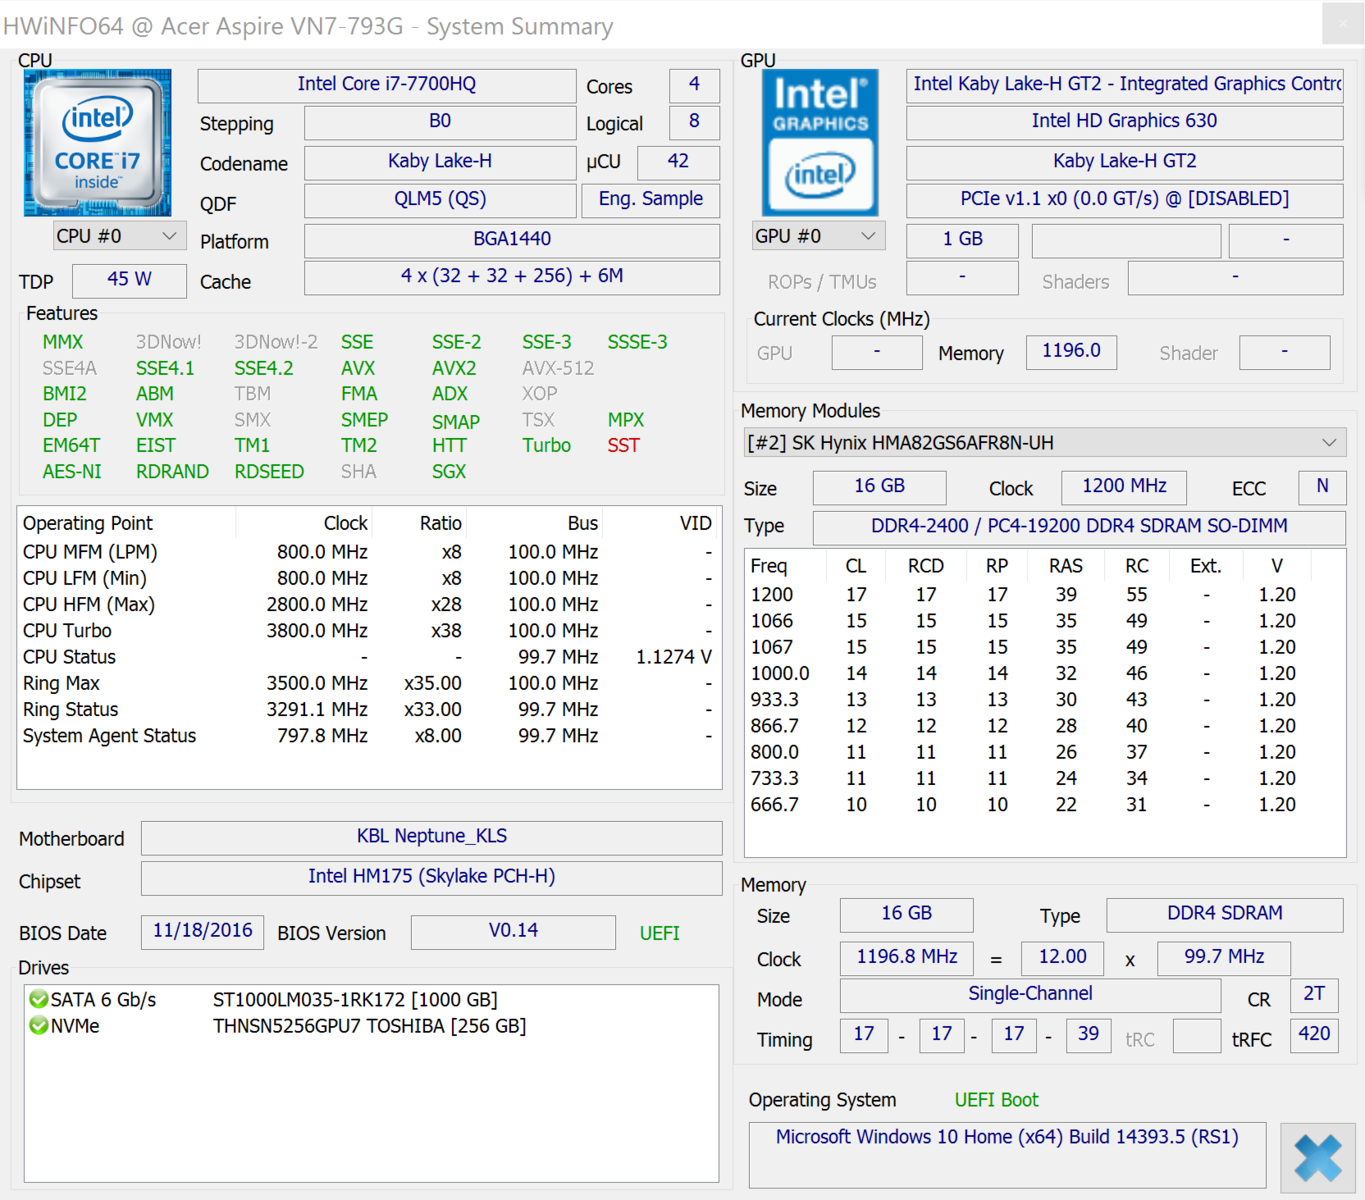This screenshot has width=1365, height=1200.
Task: Click the ST1000LM035-1RK172 [1000 GB] drive entry
Action: pos(355,999)
